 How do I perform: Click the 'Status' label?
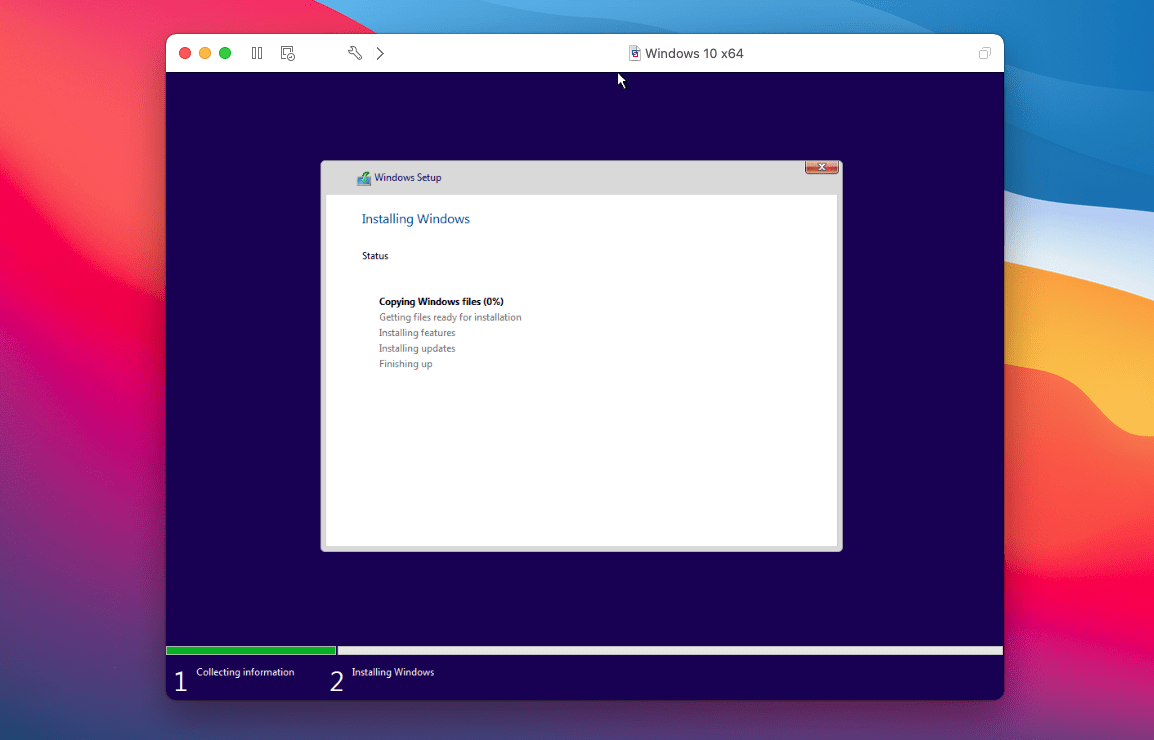pyautogui.click(x=375, y=256)
